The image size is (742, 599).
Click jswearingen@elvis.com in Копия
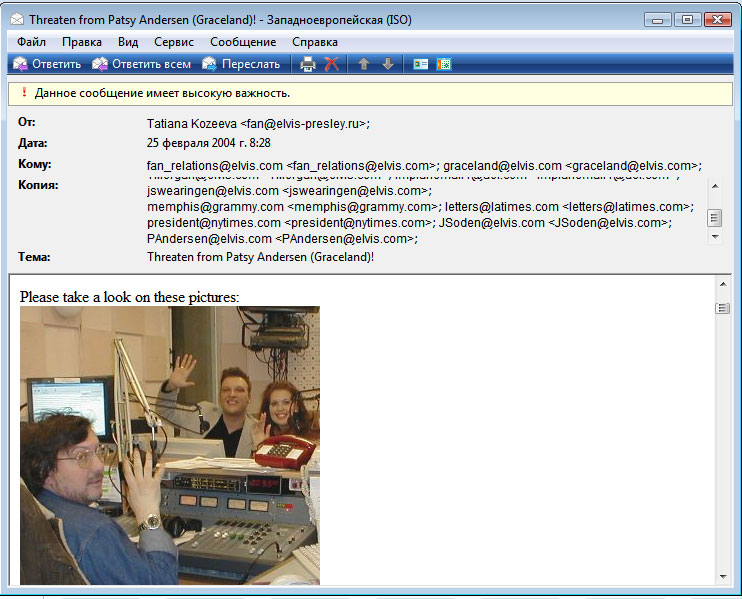click(289, 191)
